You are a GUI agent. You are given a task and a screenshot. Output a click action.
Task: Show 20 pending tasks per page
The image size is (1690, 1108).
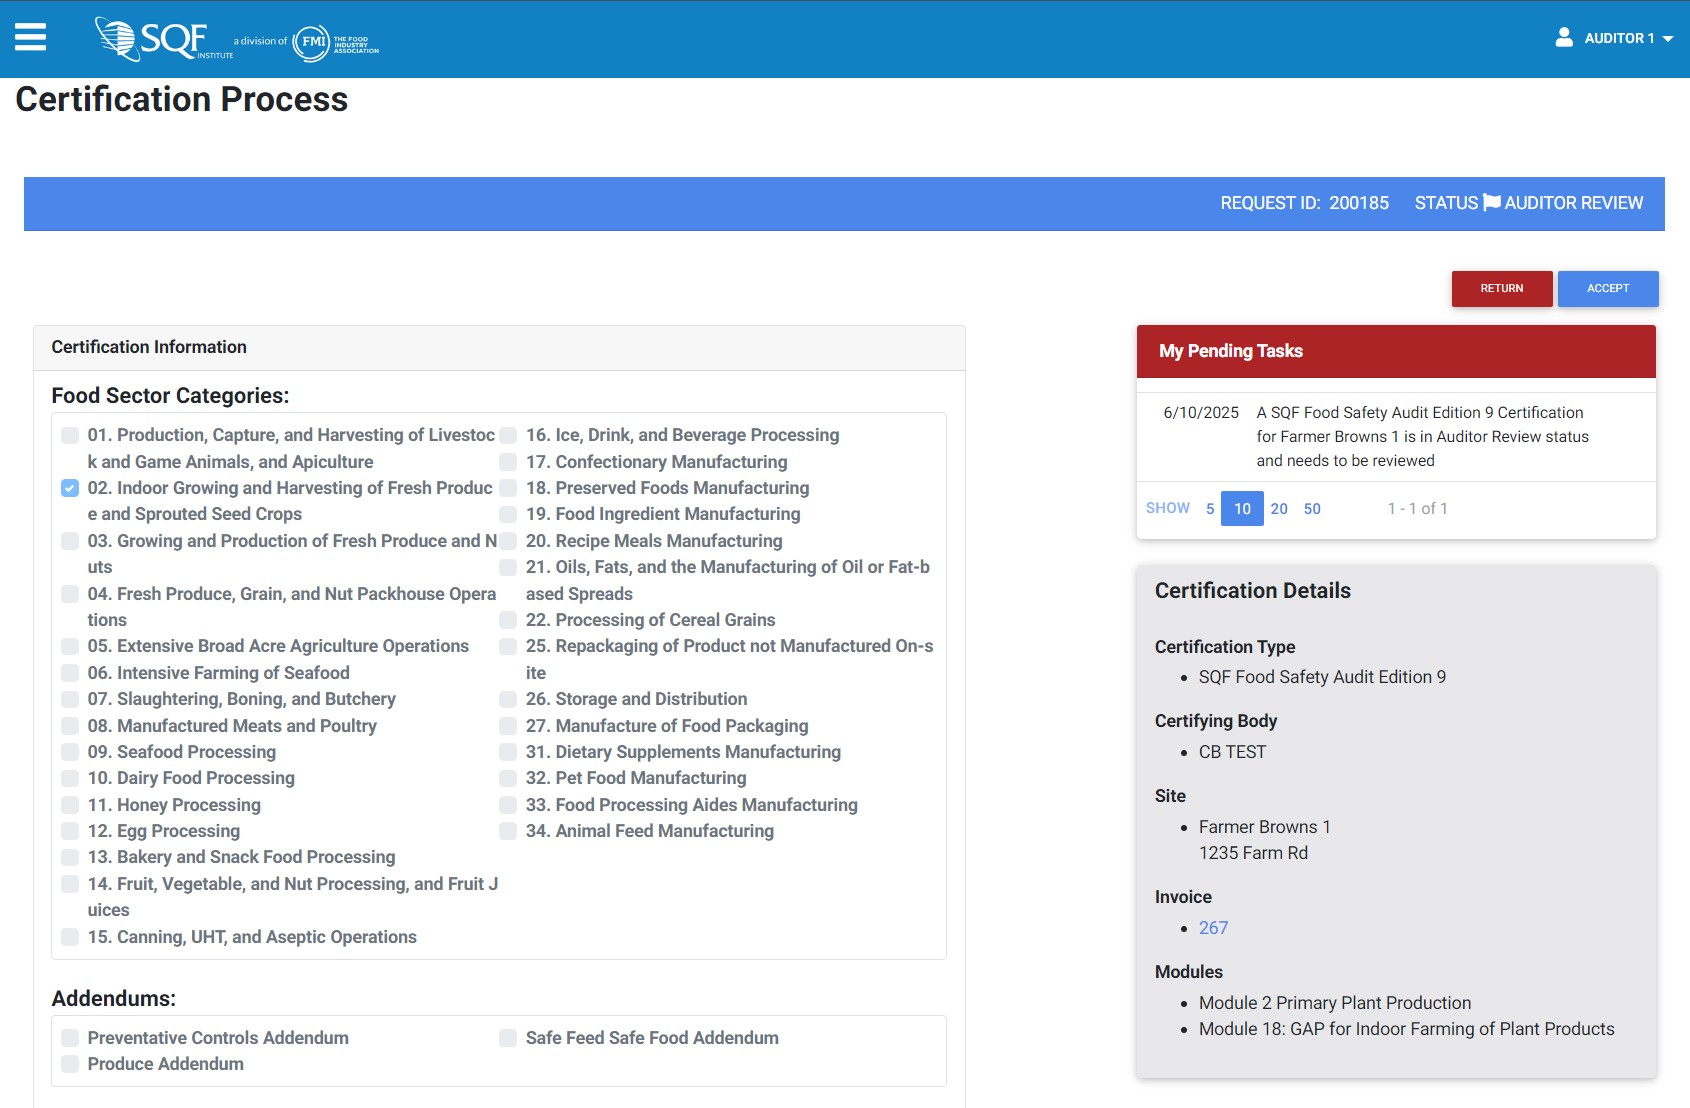tap(1279, 509)
